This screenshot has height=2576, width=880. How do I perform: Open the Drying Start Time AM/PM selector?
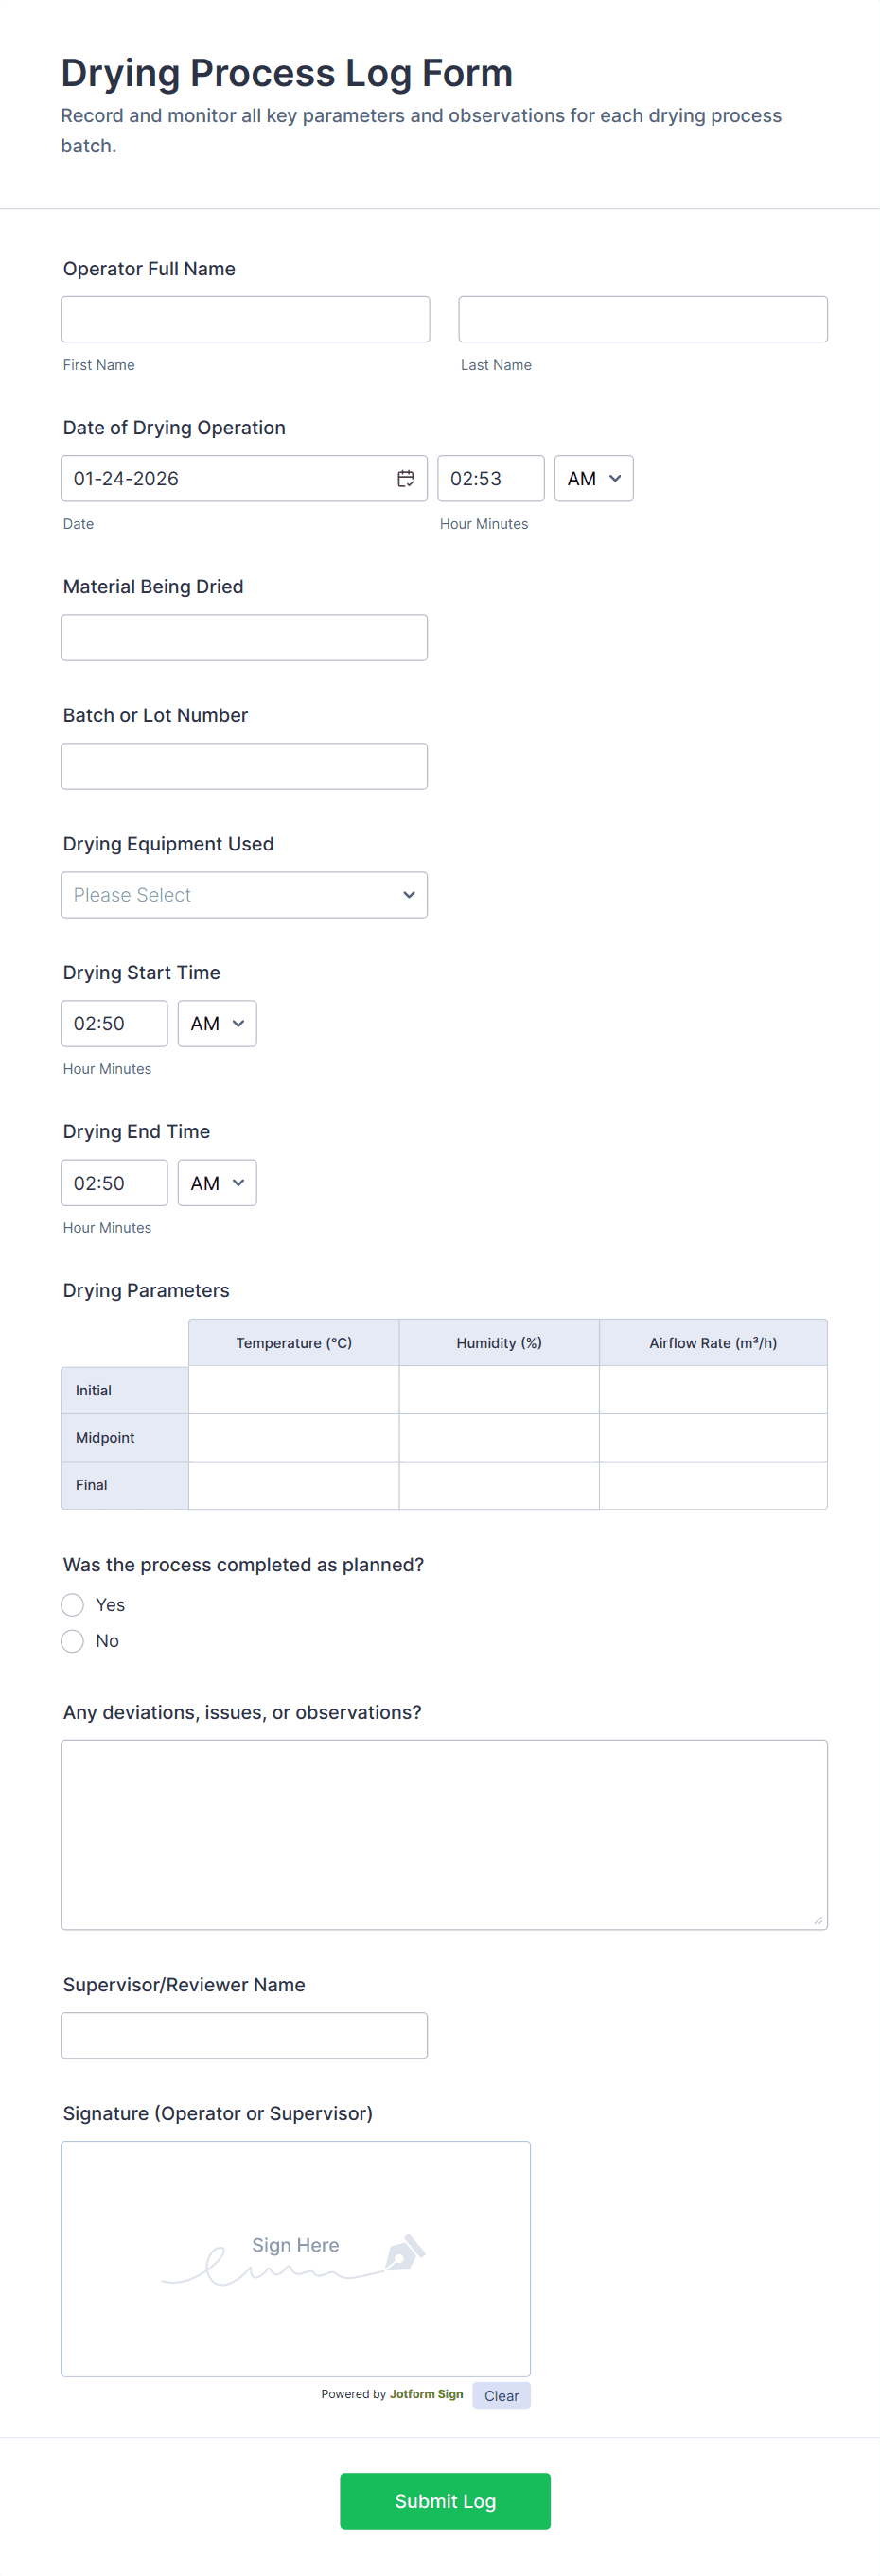pos(217,1024)
